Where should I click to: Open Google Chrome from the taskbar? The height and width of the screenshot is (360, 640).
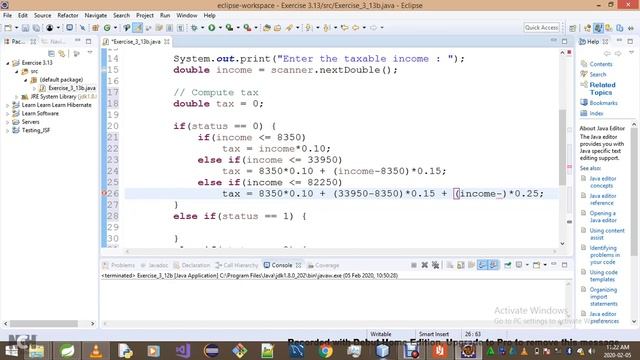325,351
